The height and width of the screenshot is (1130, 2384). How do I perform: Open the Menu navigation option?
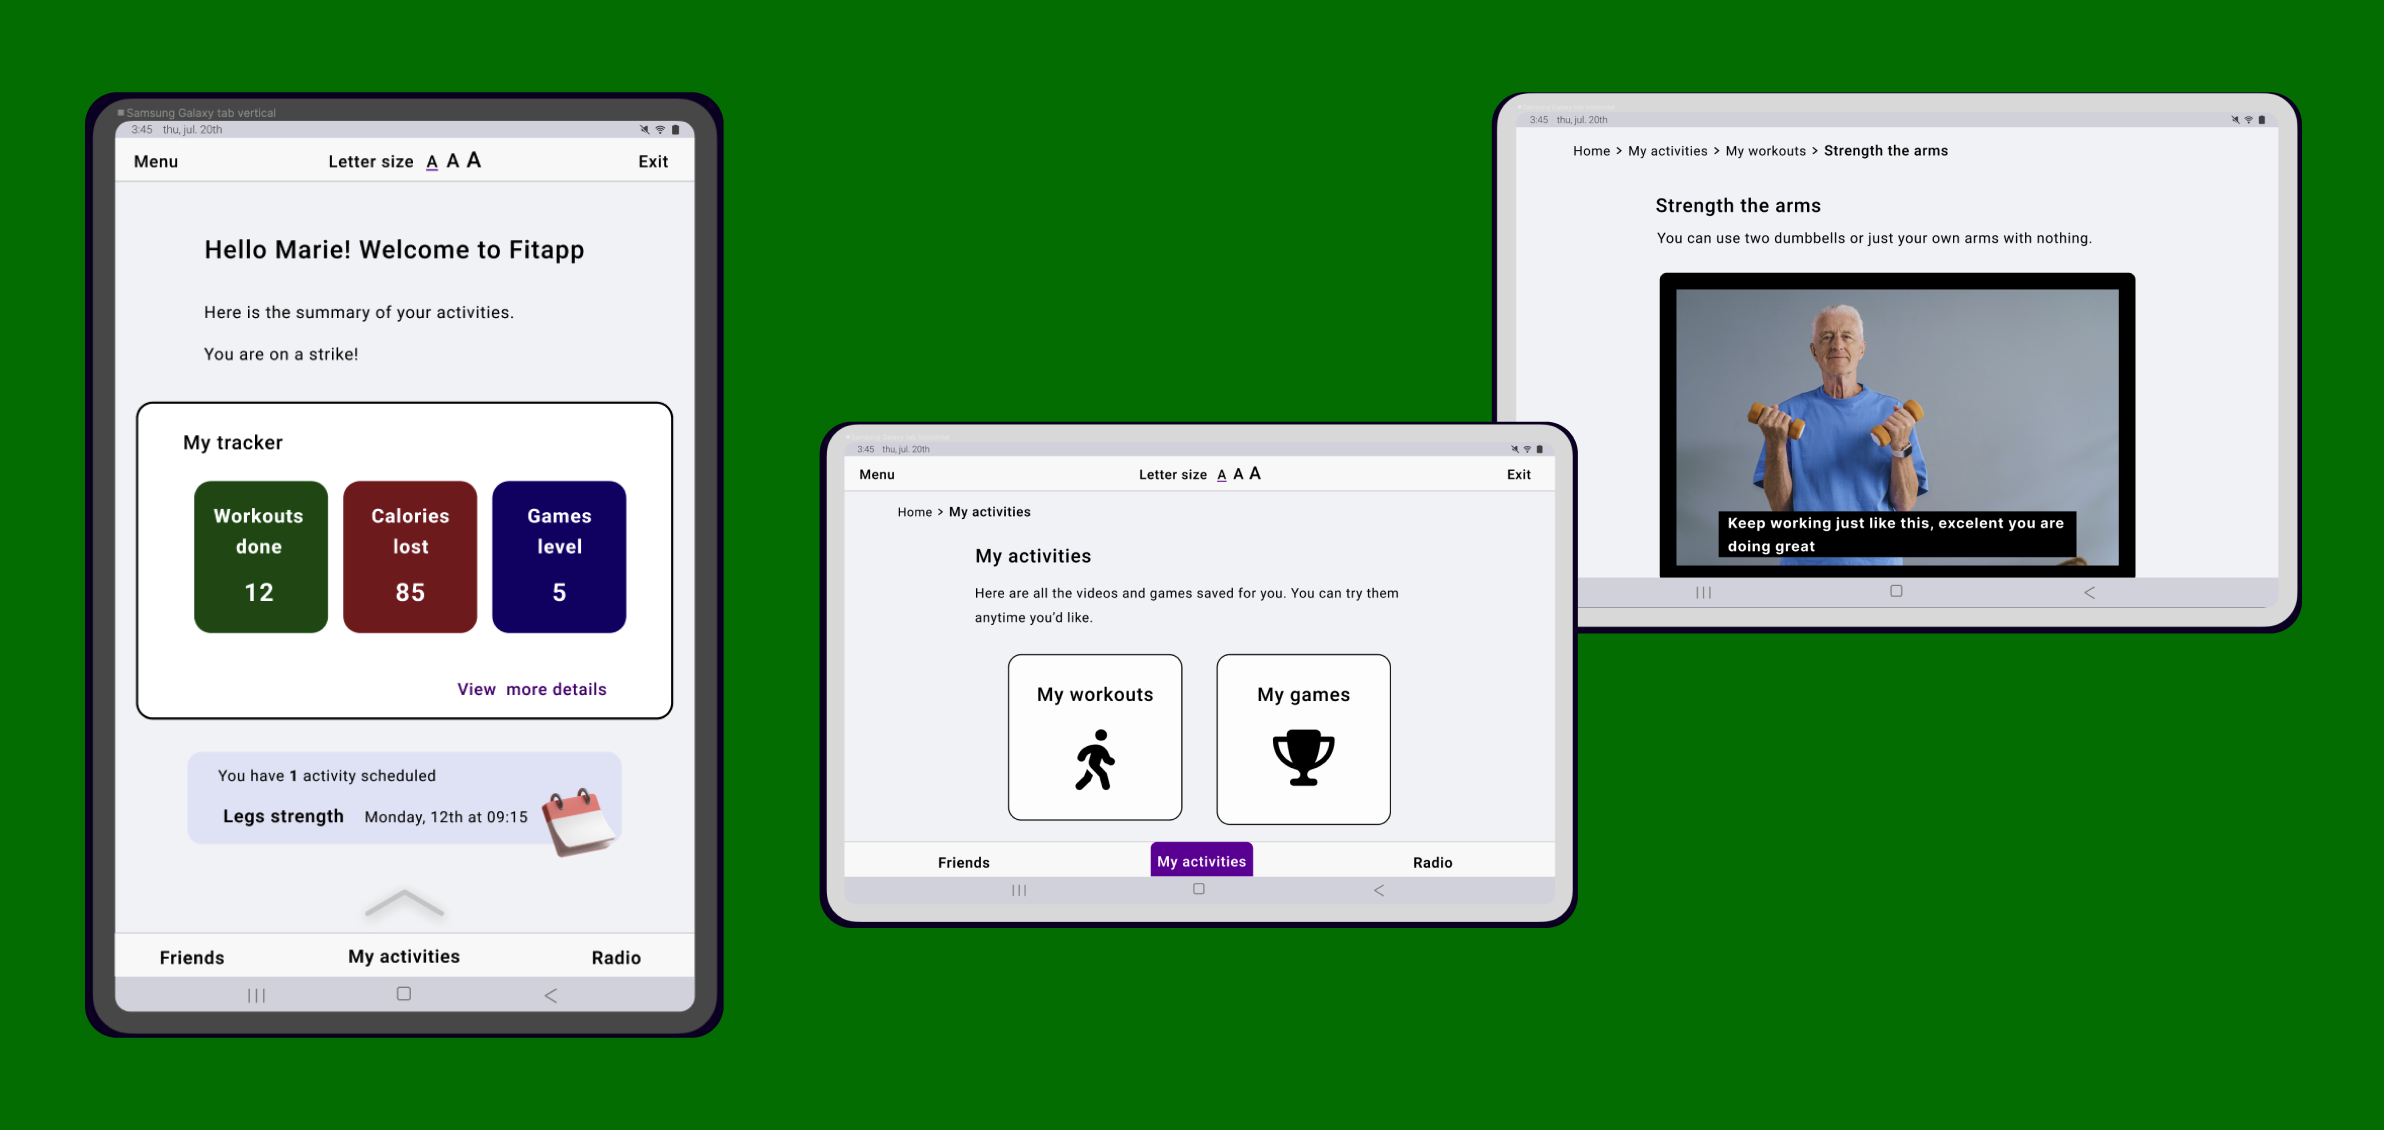(154, 160)
